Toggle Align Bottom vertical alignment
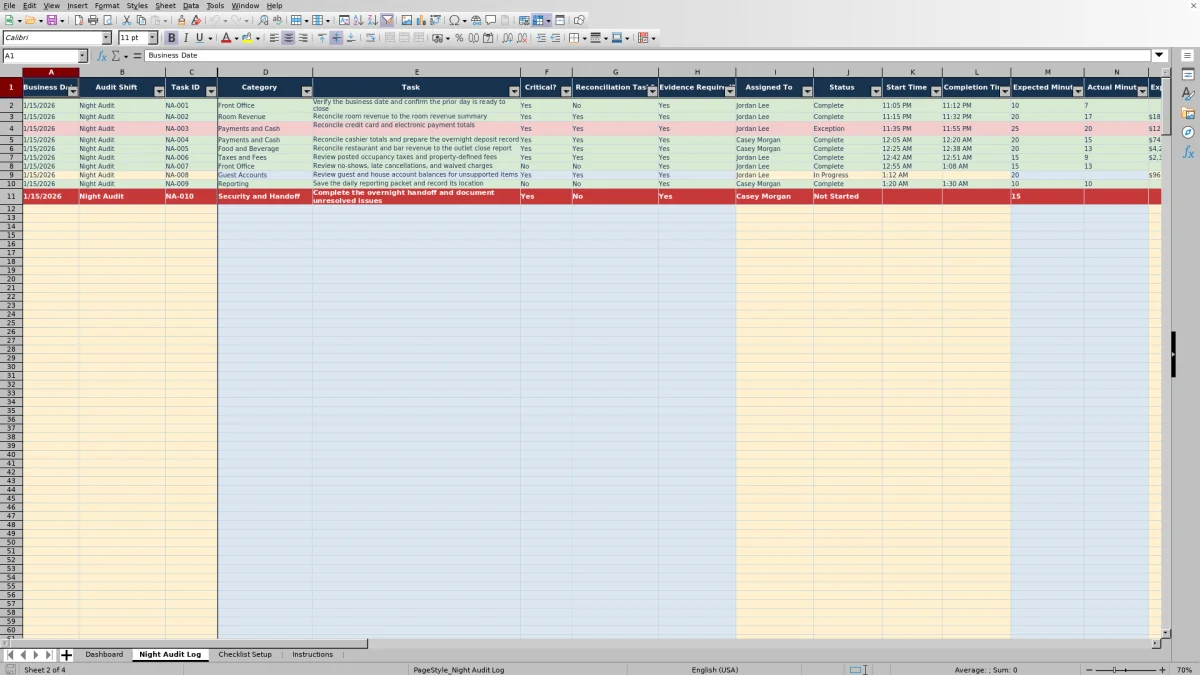The width and height of the screenshot is (1200, 675). (x=350, y=38)
